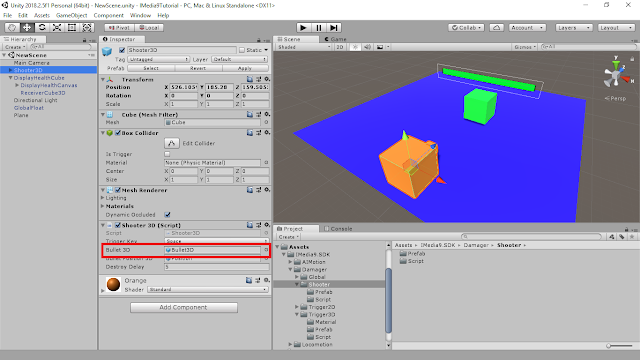The height and width of the screenshot is (360, 640).
Task: Enable the Is Trigger checkbox
Action: point(167,154)
